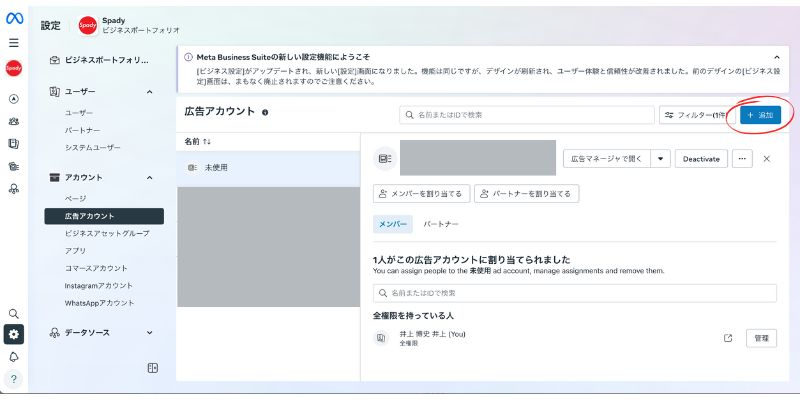
Task: Click 管理 button for 井上 user
Action: [761, 338]
